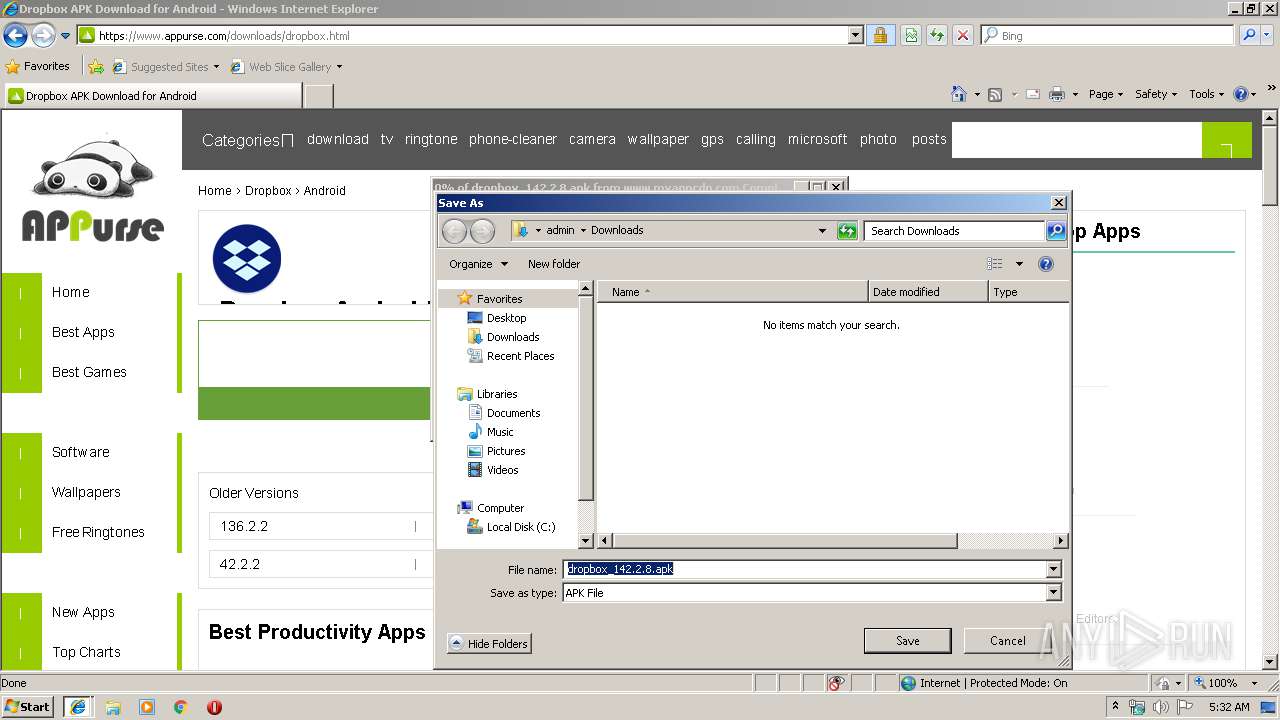Screen dimensions: 1280x720
Task: Click Add to Favorites bar icon
Action: [95, 67]
